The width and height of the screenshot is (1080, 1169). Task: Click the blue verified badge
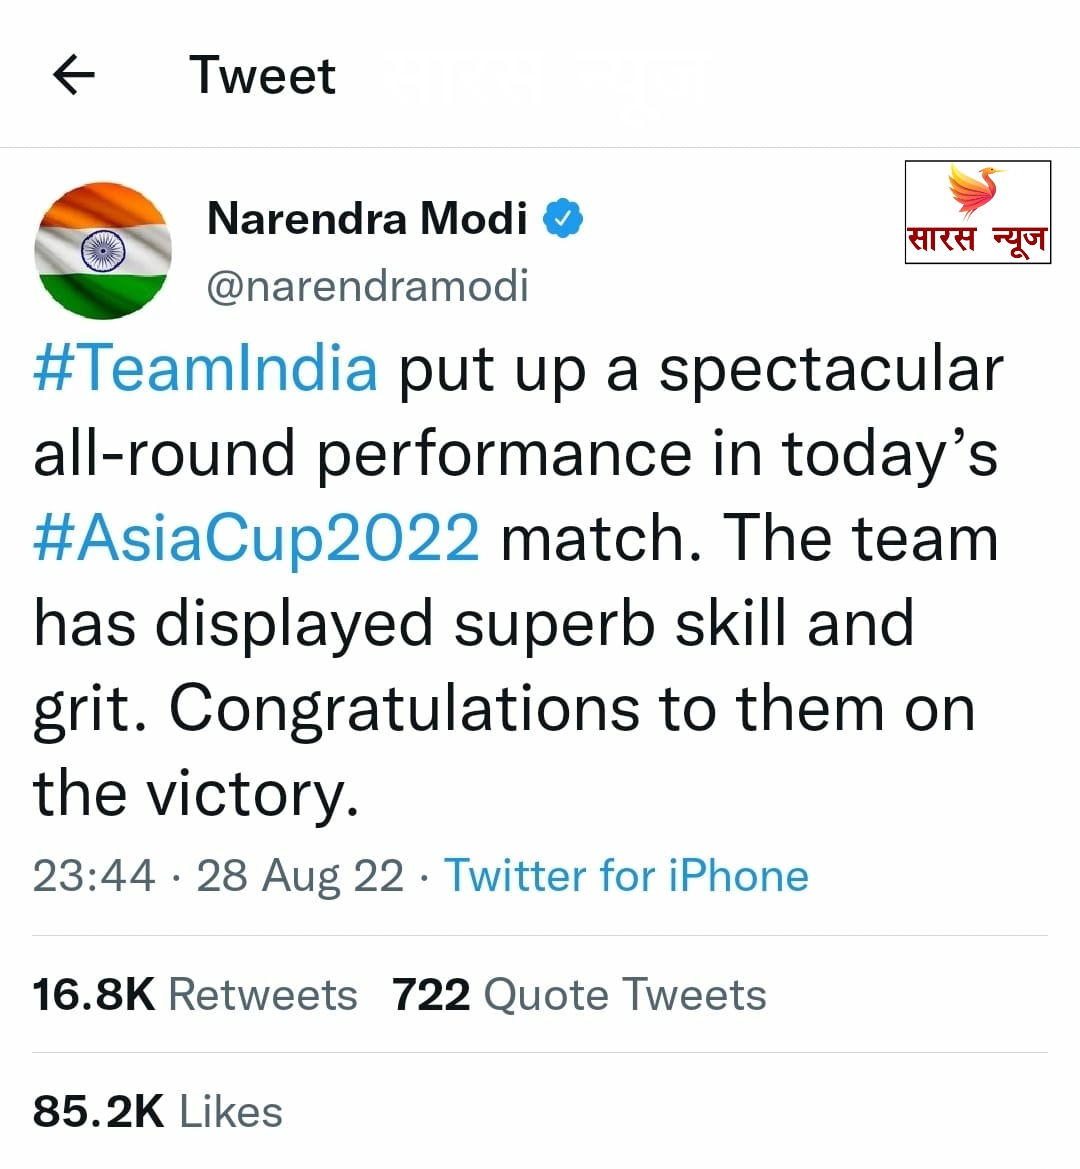pyautogui.click(x=563, y=218)
